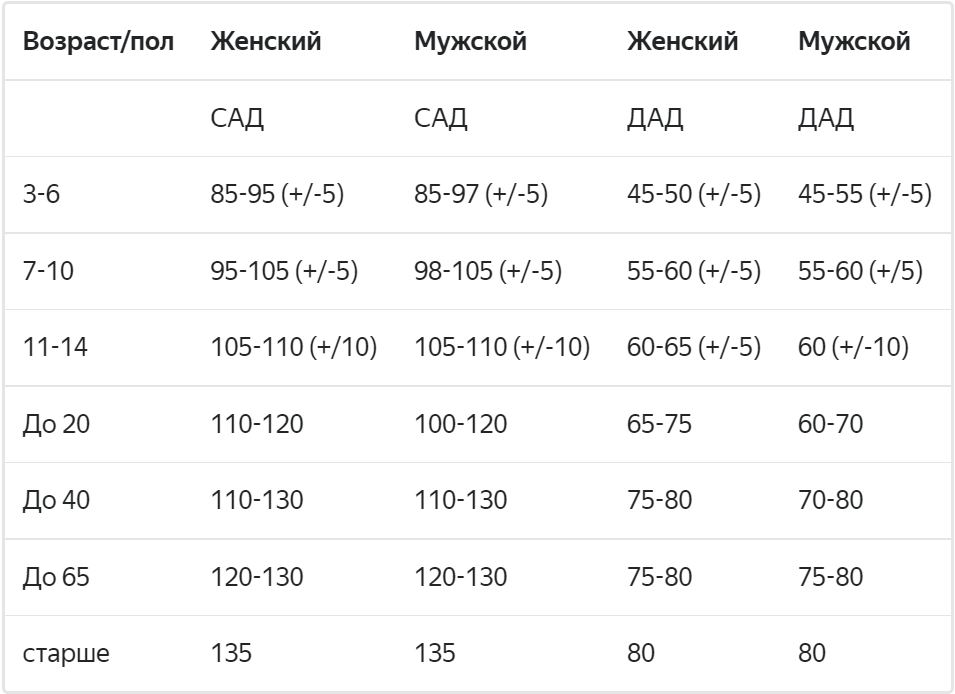The width and height of the screenshot is (955, 694).
Task: Click the cell with '70-80'
Action: (830, 500)
